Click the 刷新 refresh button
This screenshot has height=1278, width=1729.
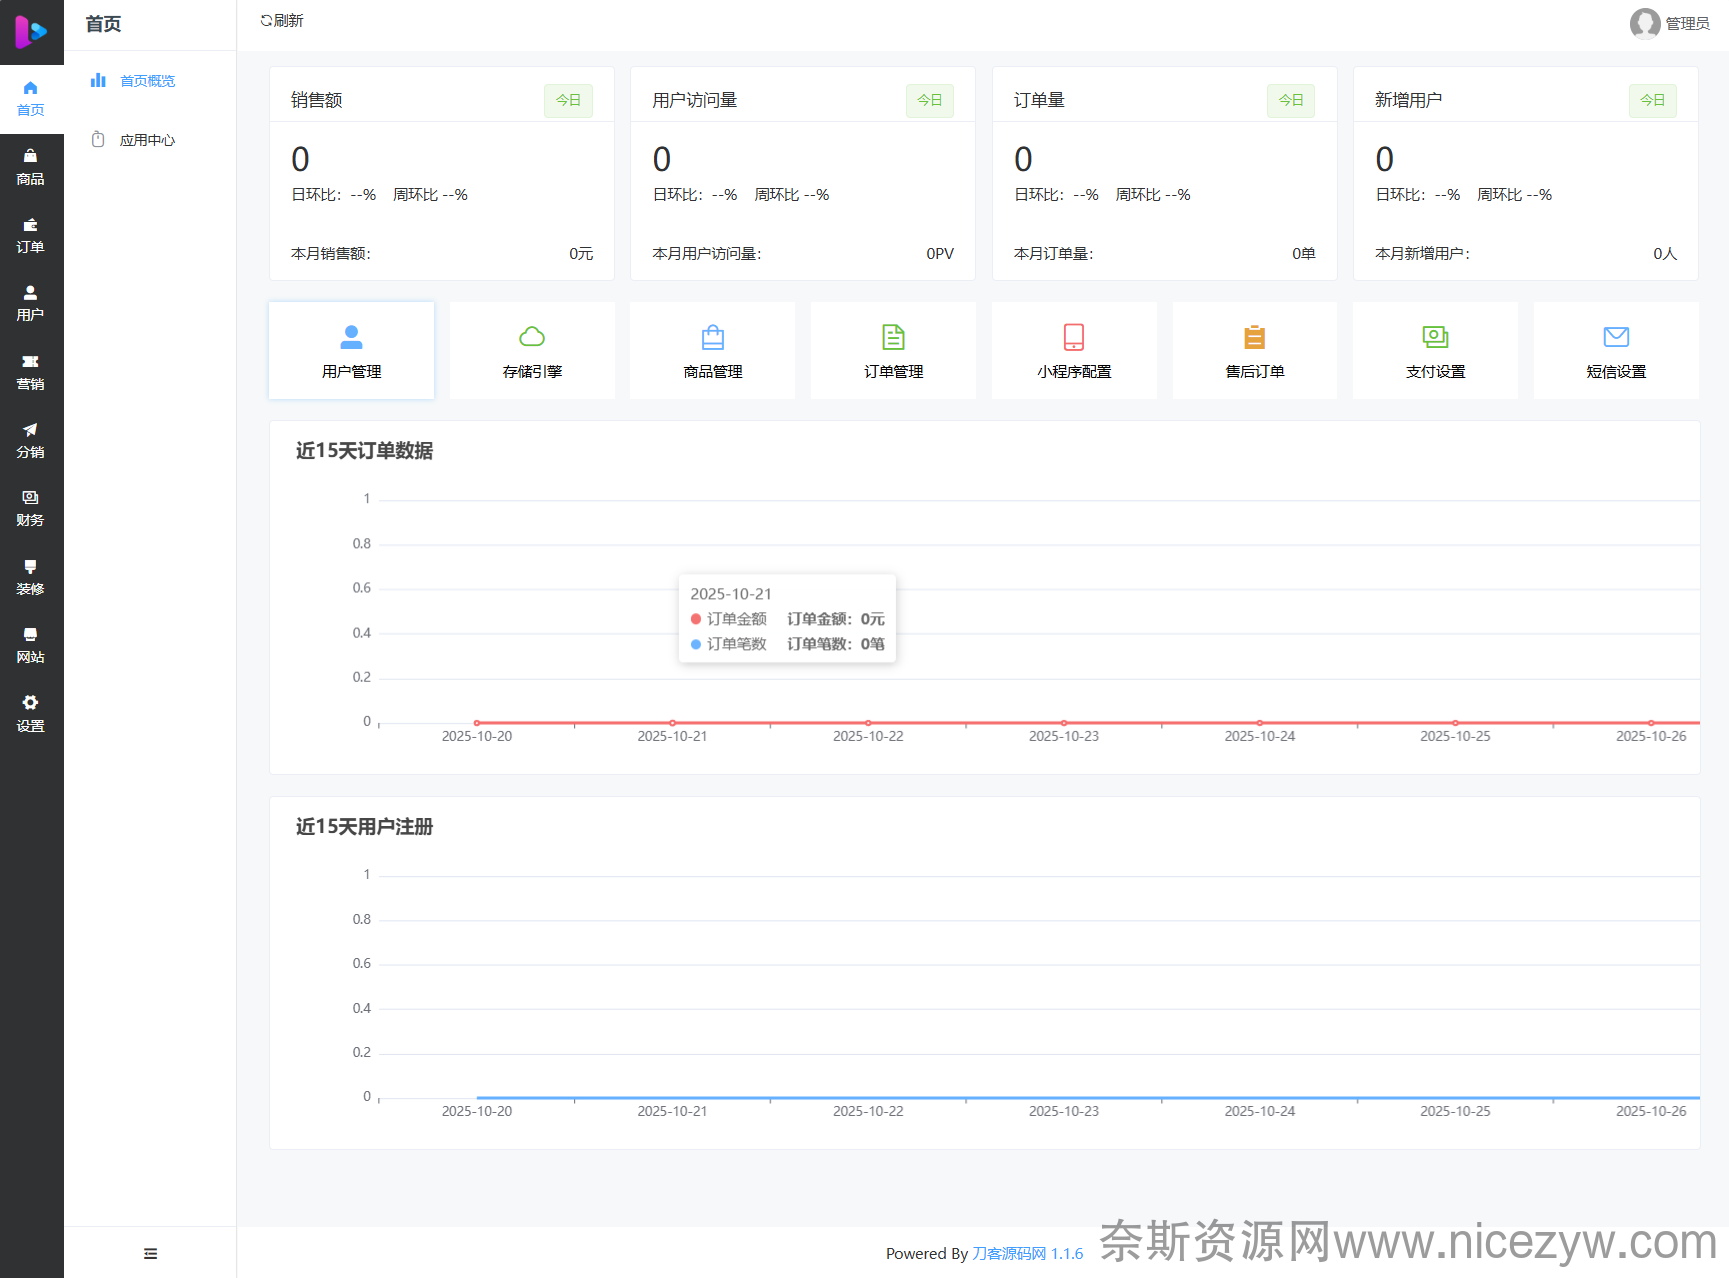click(x=282, y=21)
